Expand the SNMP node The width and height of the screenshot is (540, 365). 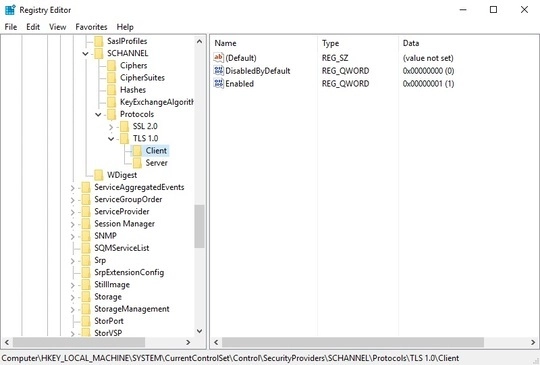click(73, 237)
